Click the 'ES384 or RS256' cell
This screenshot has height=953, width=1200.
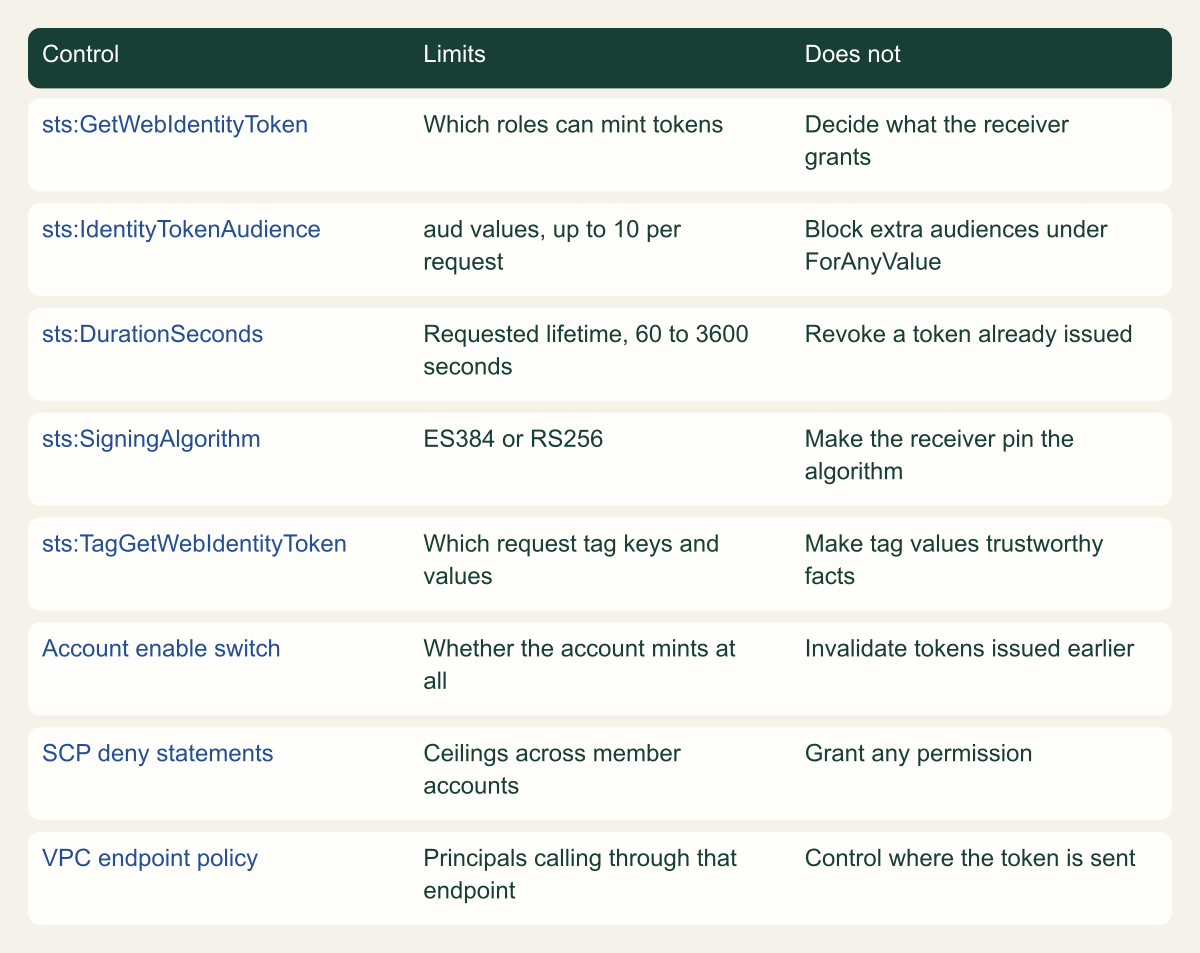(513, 438)
